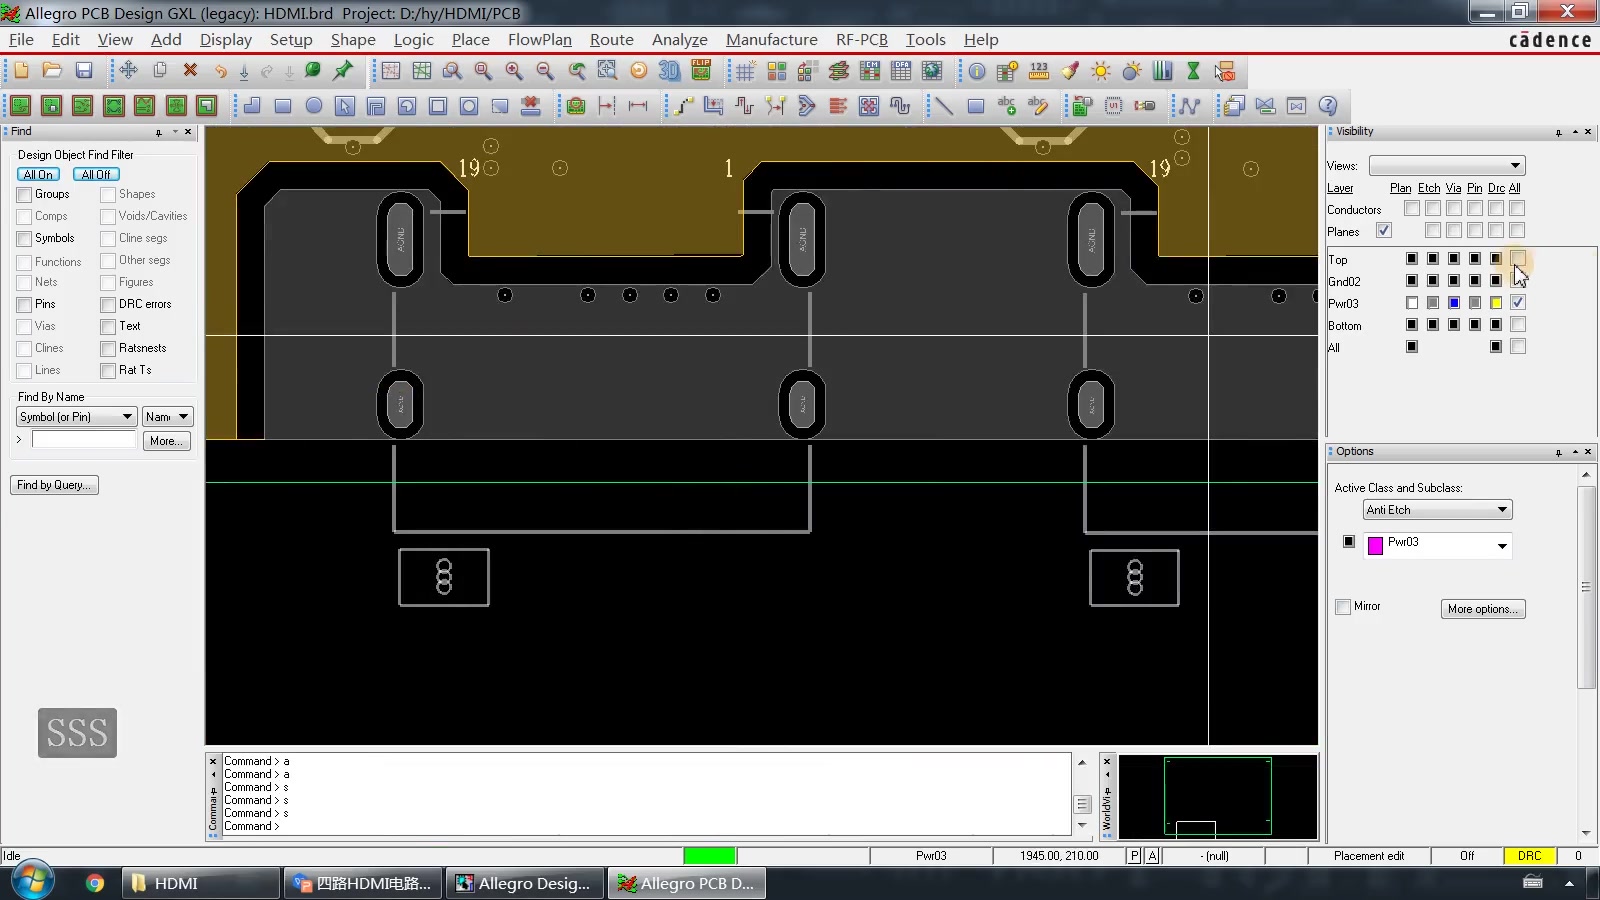Click the More options... button

pyautogui.click(x=1482, y=609)
